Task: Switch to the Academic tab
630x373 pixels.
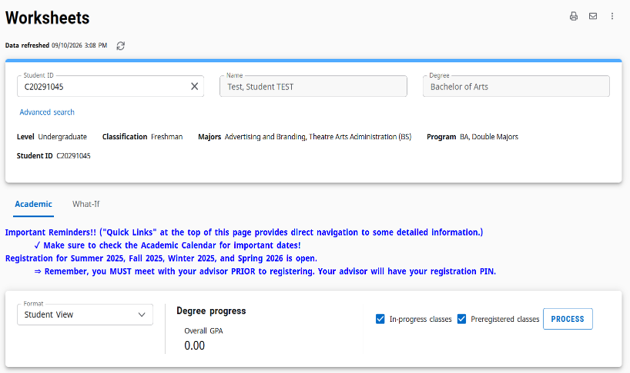Action: click(x=33, y=204)
